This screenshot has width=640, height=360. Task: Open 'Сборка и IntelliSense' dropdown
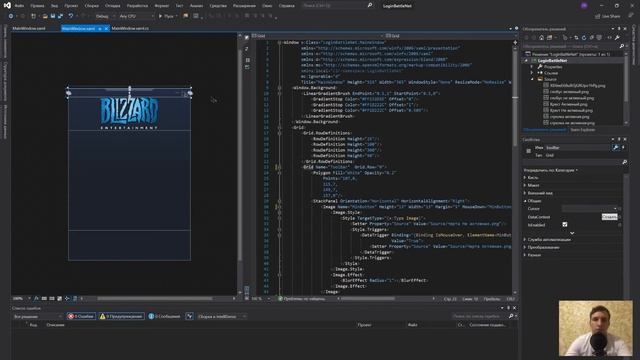[x=222, y=316]
